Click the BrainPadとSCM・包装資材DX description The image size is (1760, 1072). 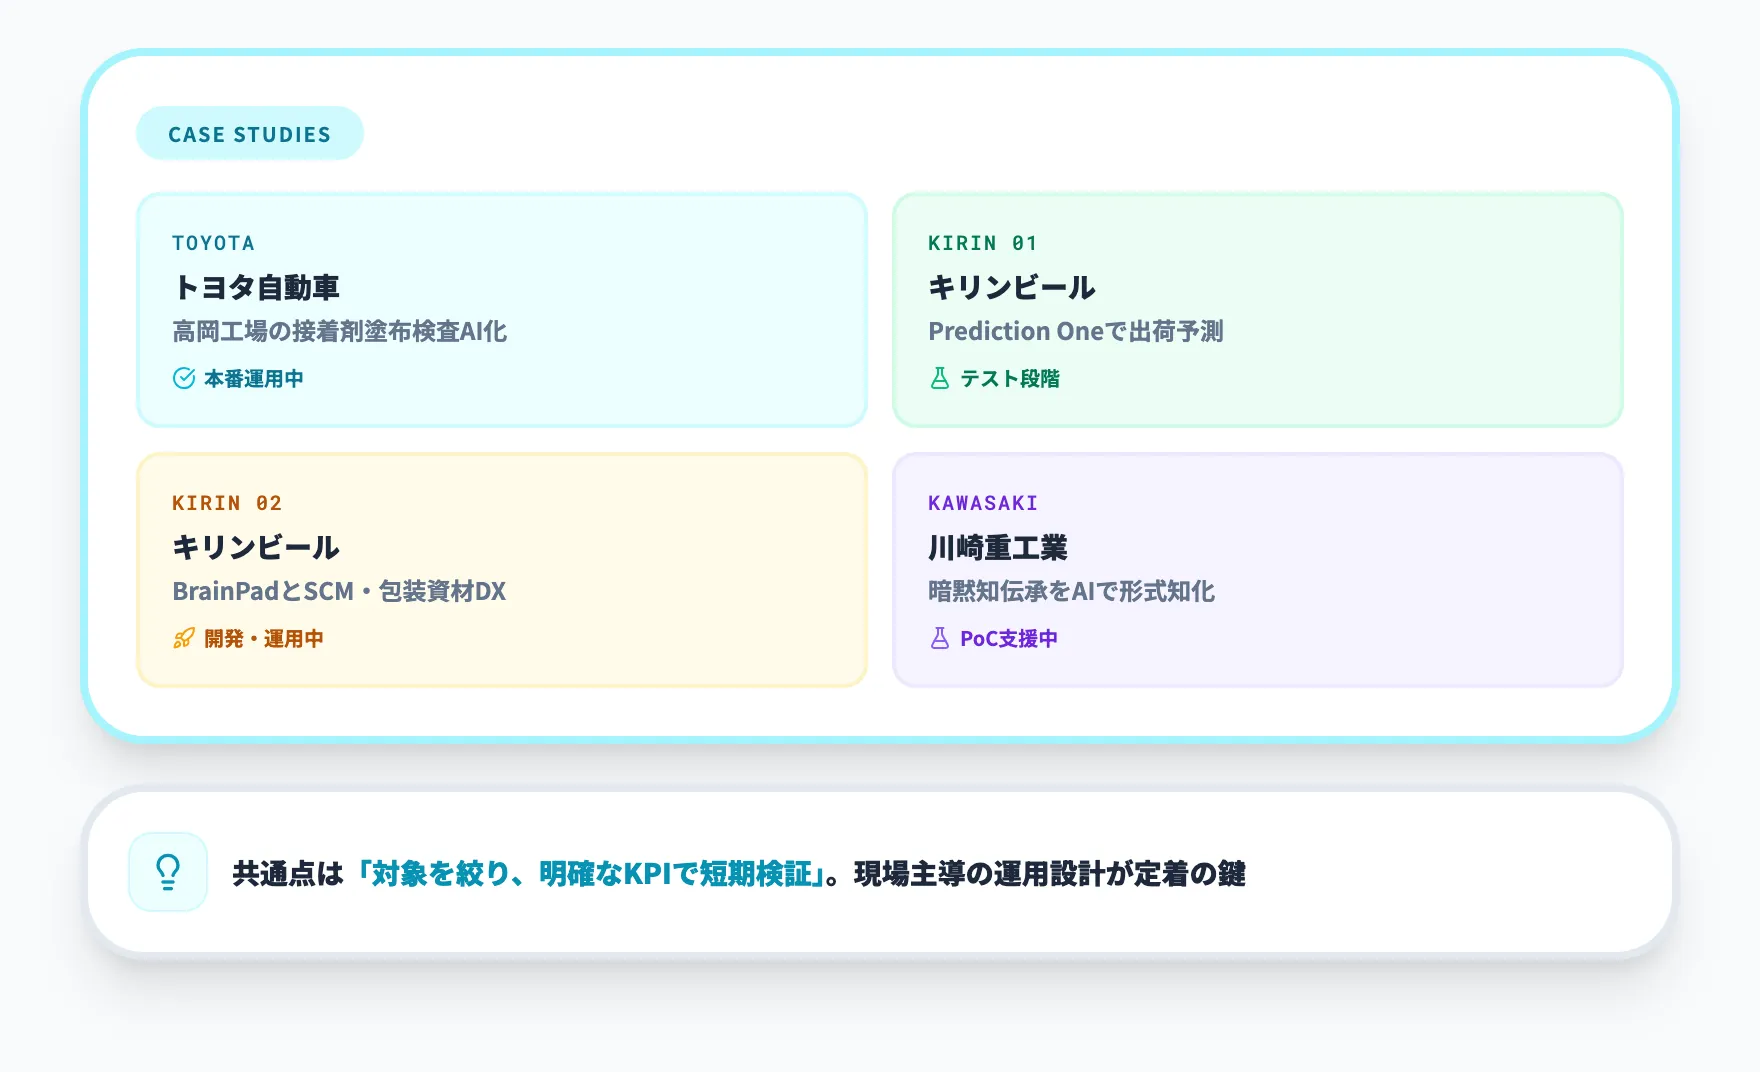(x=340, y=591)
